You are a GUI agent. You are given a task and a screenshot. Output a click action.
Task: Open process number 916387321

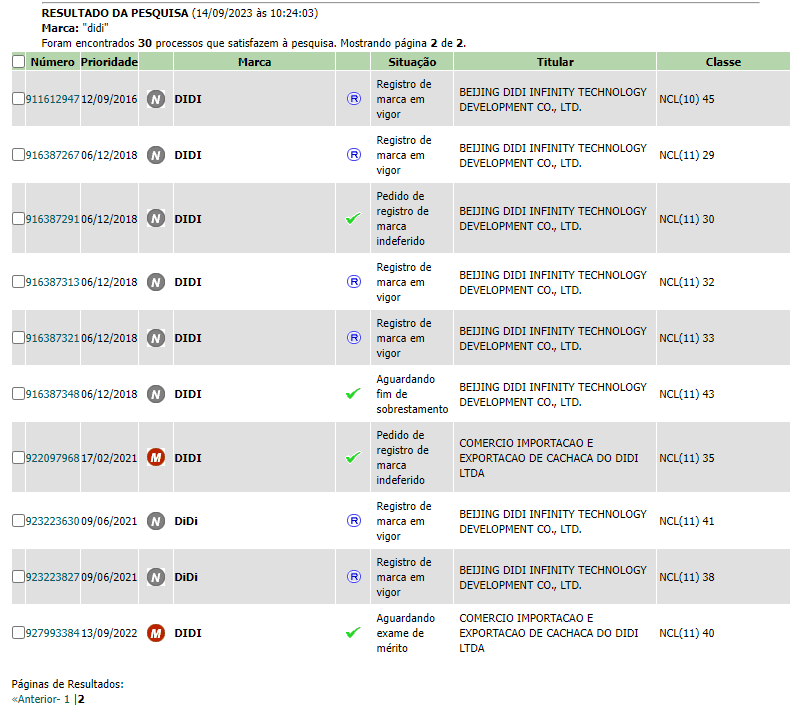(x=53, y=338)
